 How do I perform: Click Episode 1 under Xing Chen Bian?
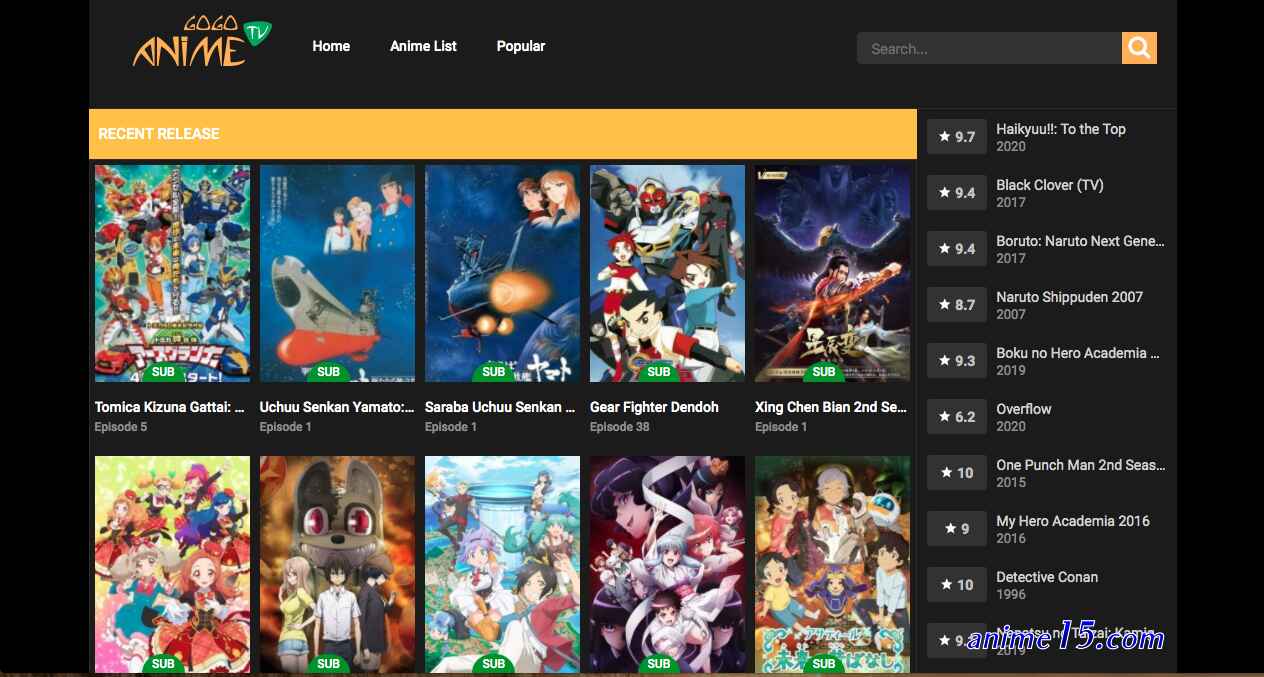click(781, 427)
